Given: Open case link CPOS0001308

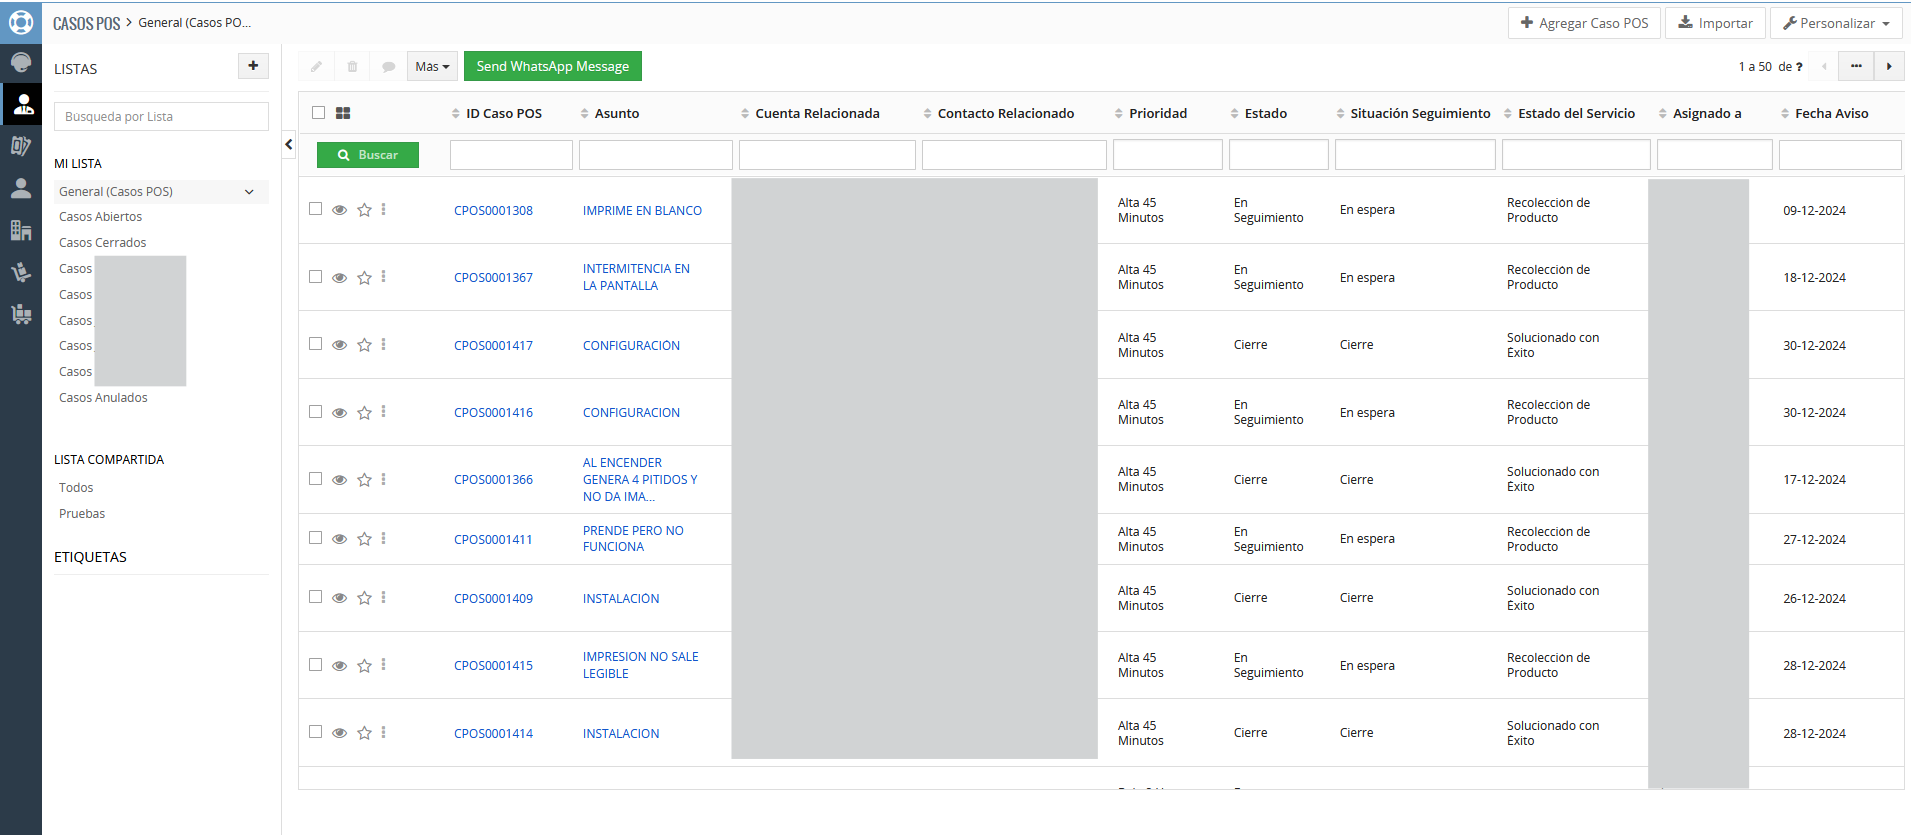Looking at the screenshot, I should click(x=493, y=211).
